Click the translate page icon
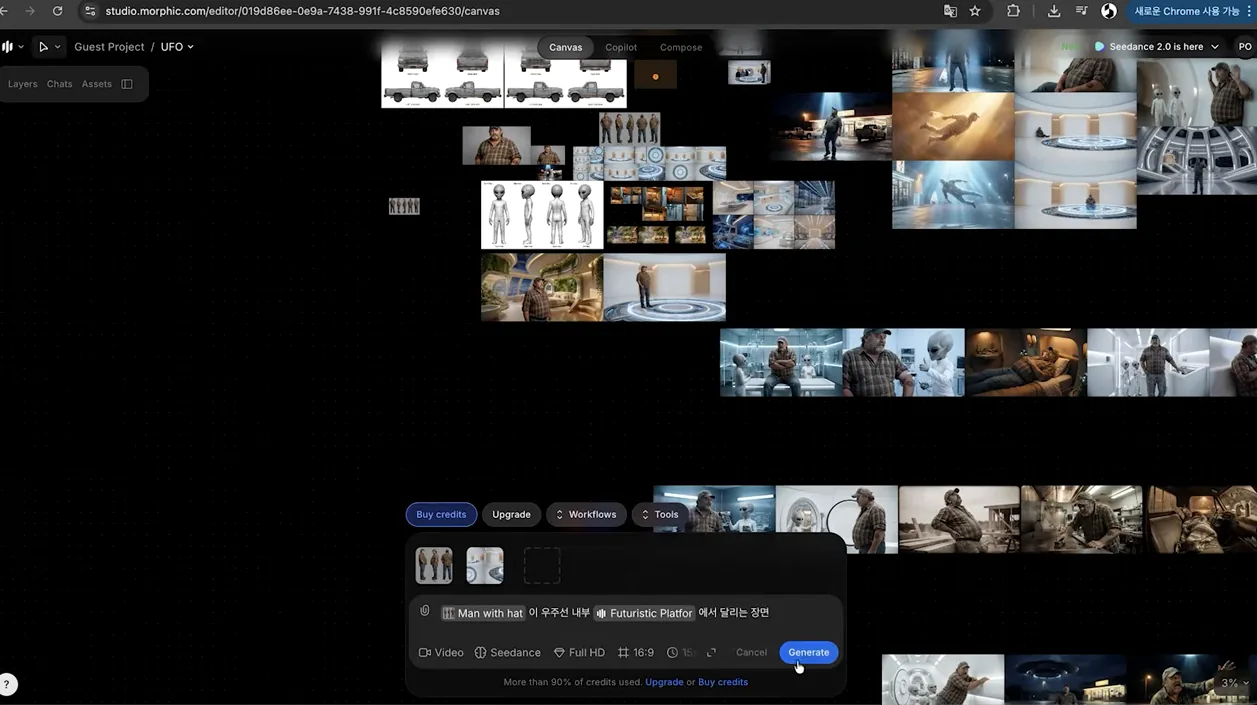The height and width of the screenshot is (705, 1257). point(950,11)
